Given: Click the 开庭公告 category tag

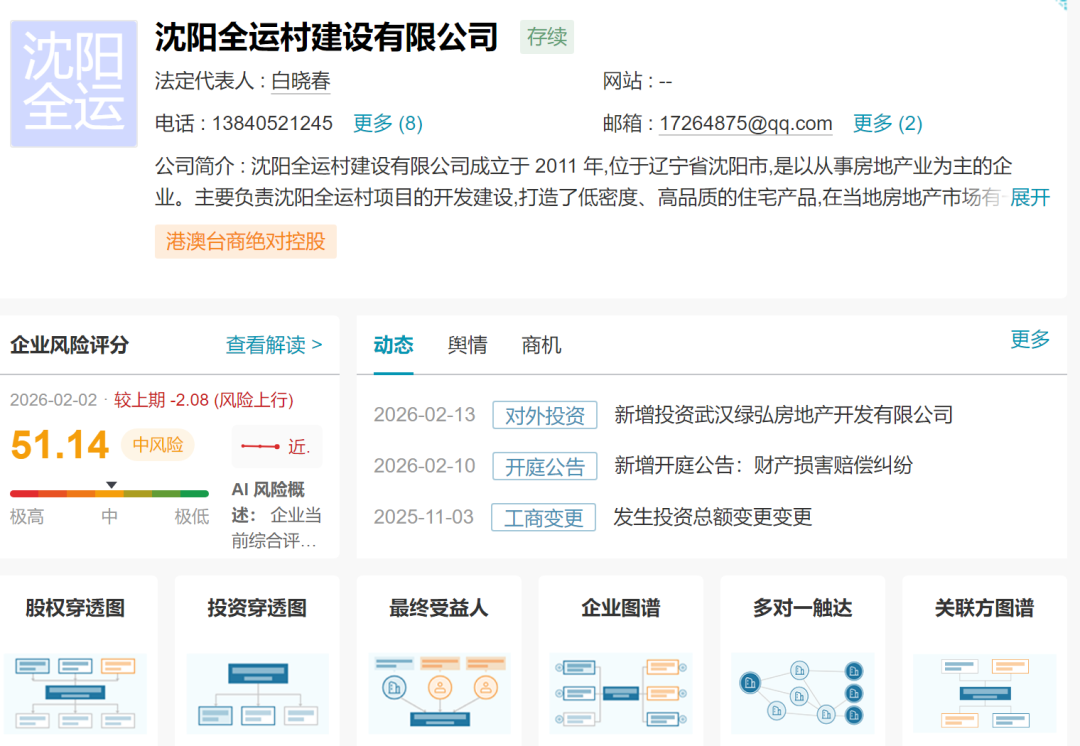Looking at the screenshot, I should click(x=545, y=466).
